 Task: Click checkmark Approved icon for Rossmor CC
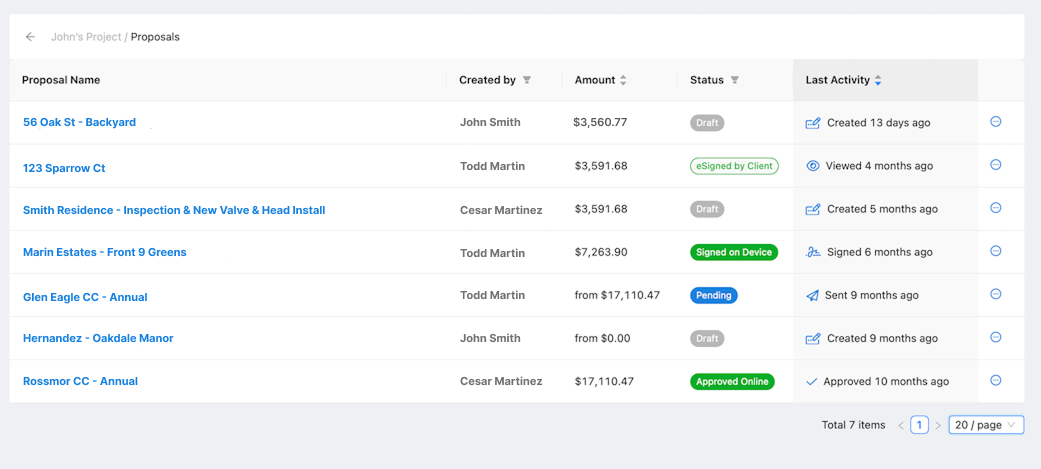[811, 382]
